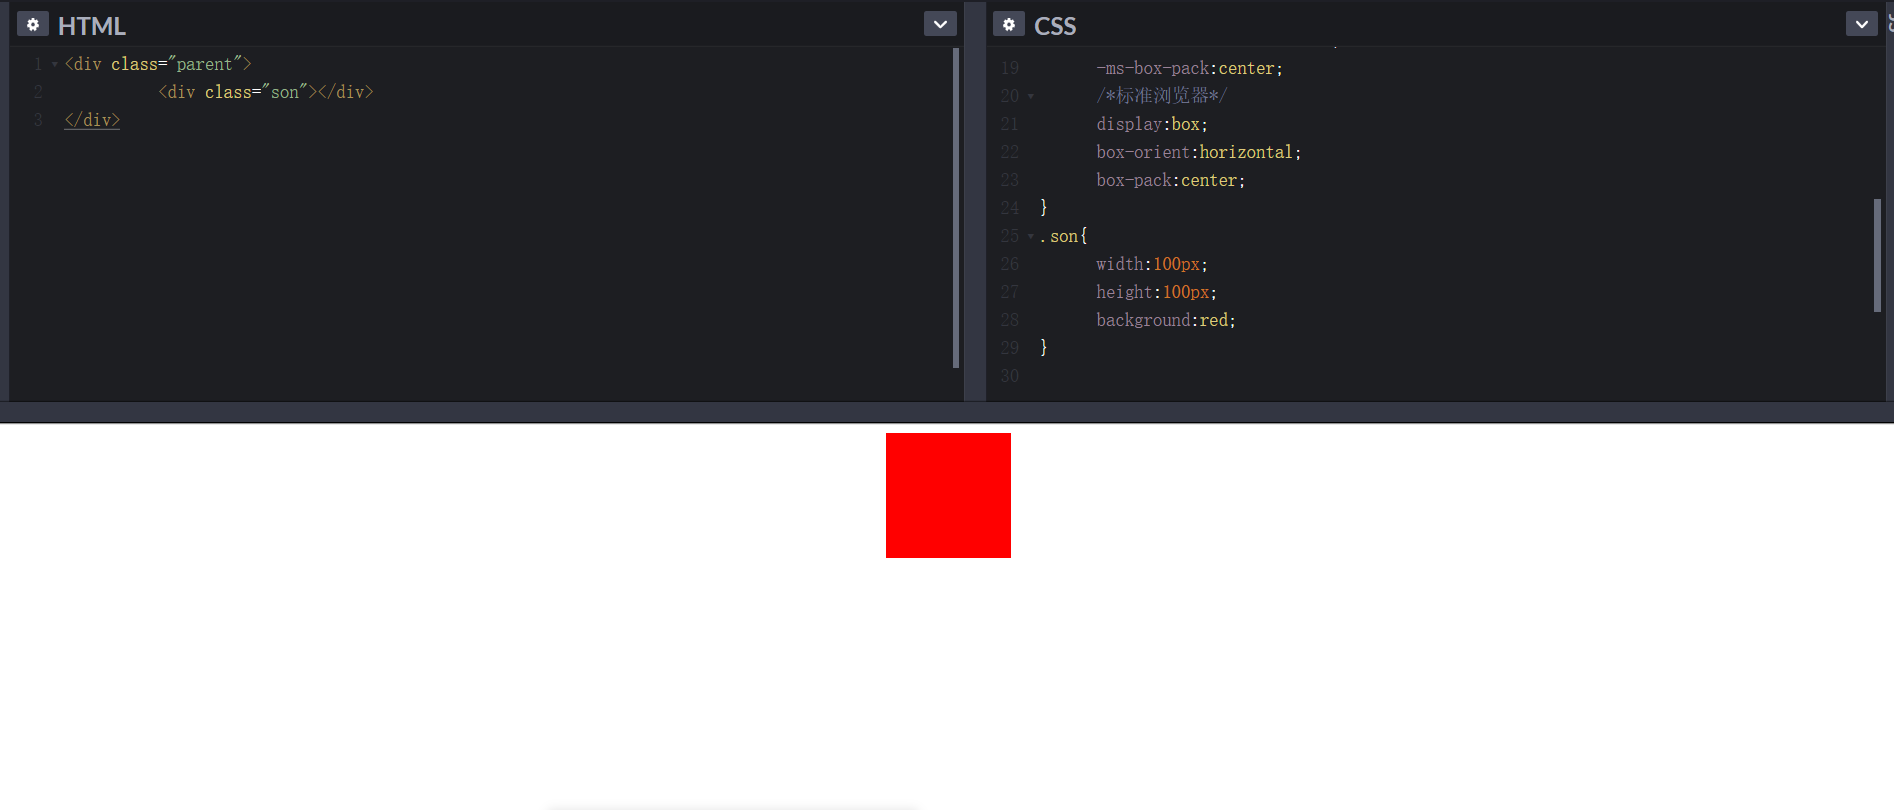Expand the CSS panel dropdown chevron
The height and width of the screenshot is (810, 1894).
click(x=1862, y=25)
